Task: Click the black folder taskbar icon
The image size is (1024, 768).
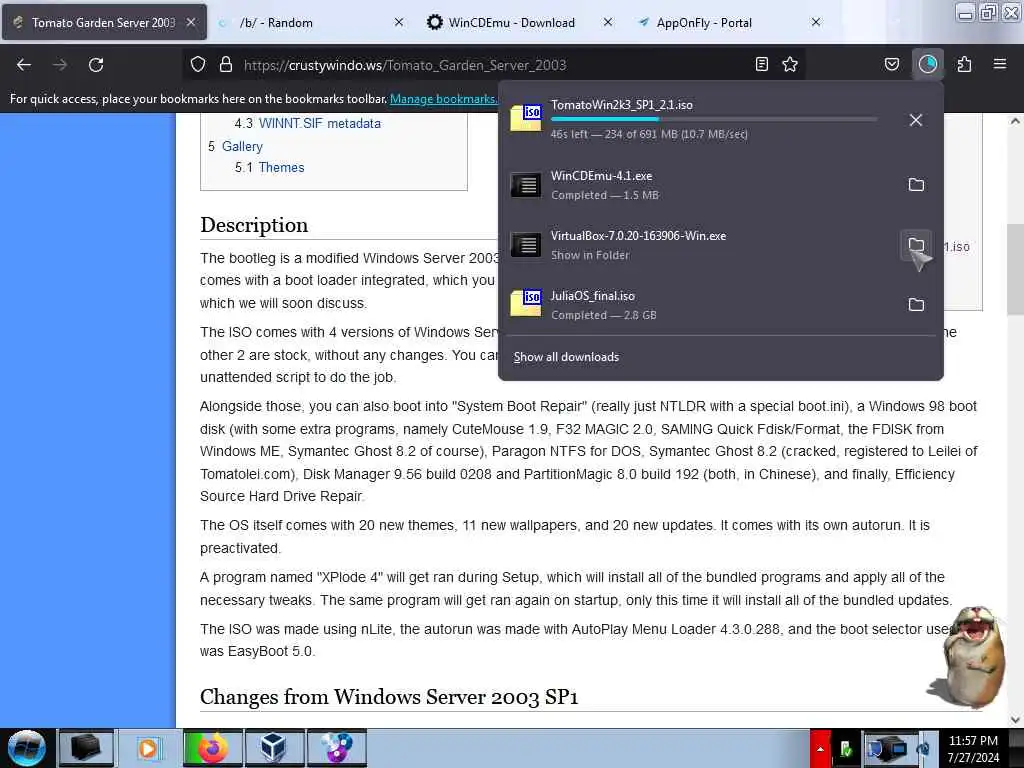Action: (x=86, y=748)
